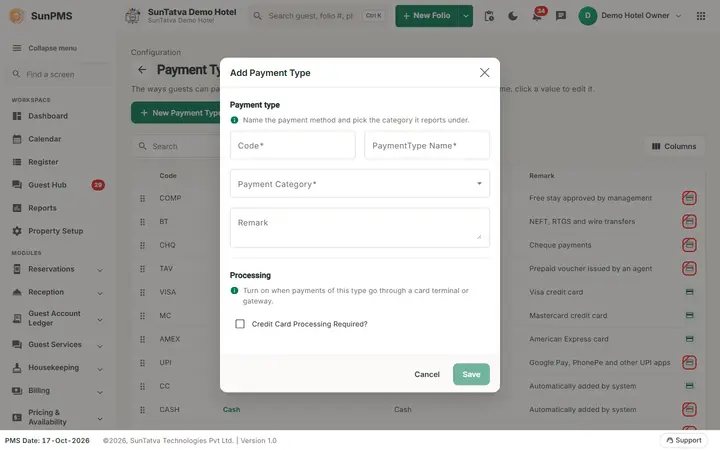Click the VISA row drag handle
The image size is (720, 450).
(x=142, y=292)
